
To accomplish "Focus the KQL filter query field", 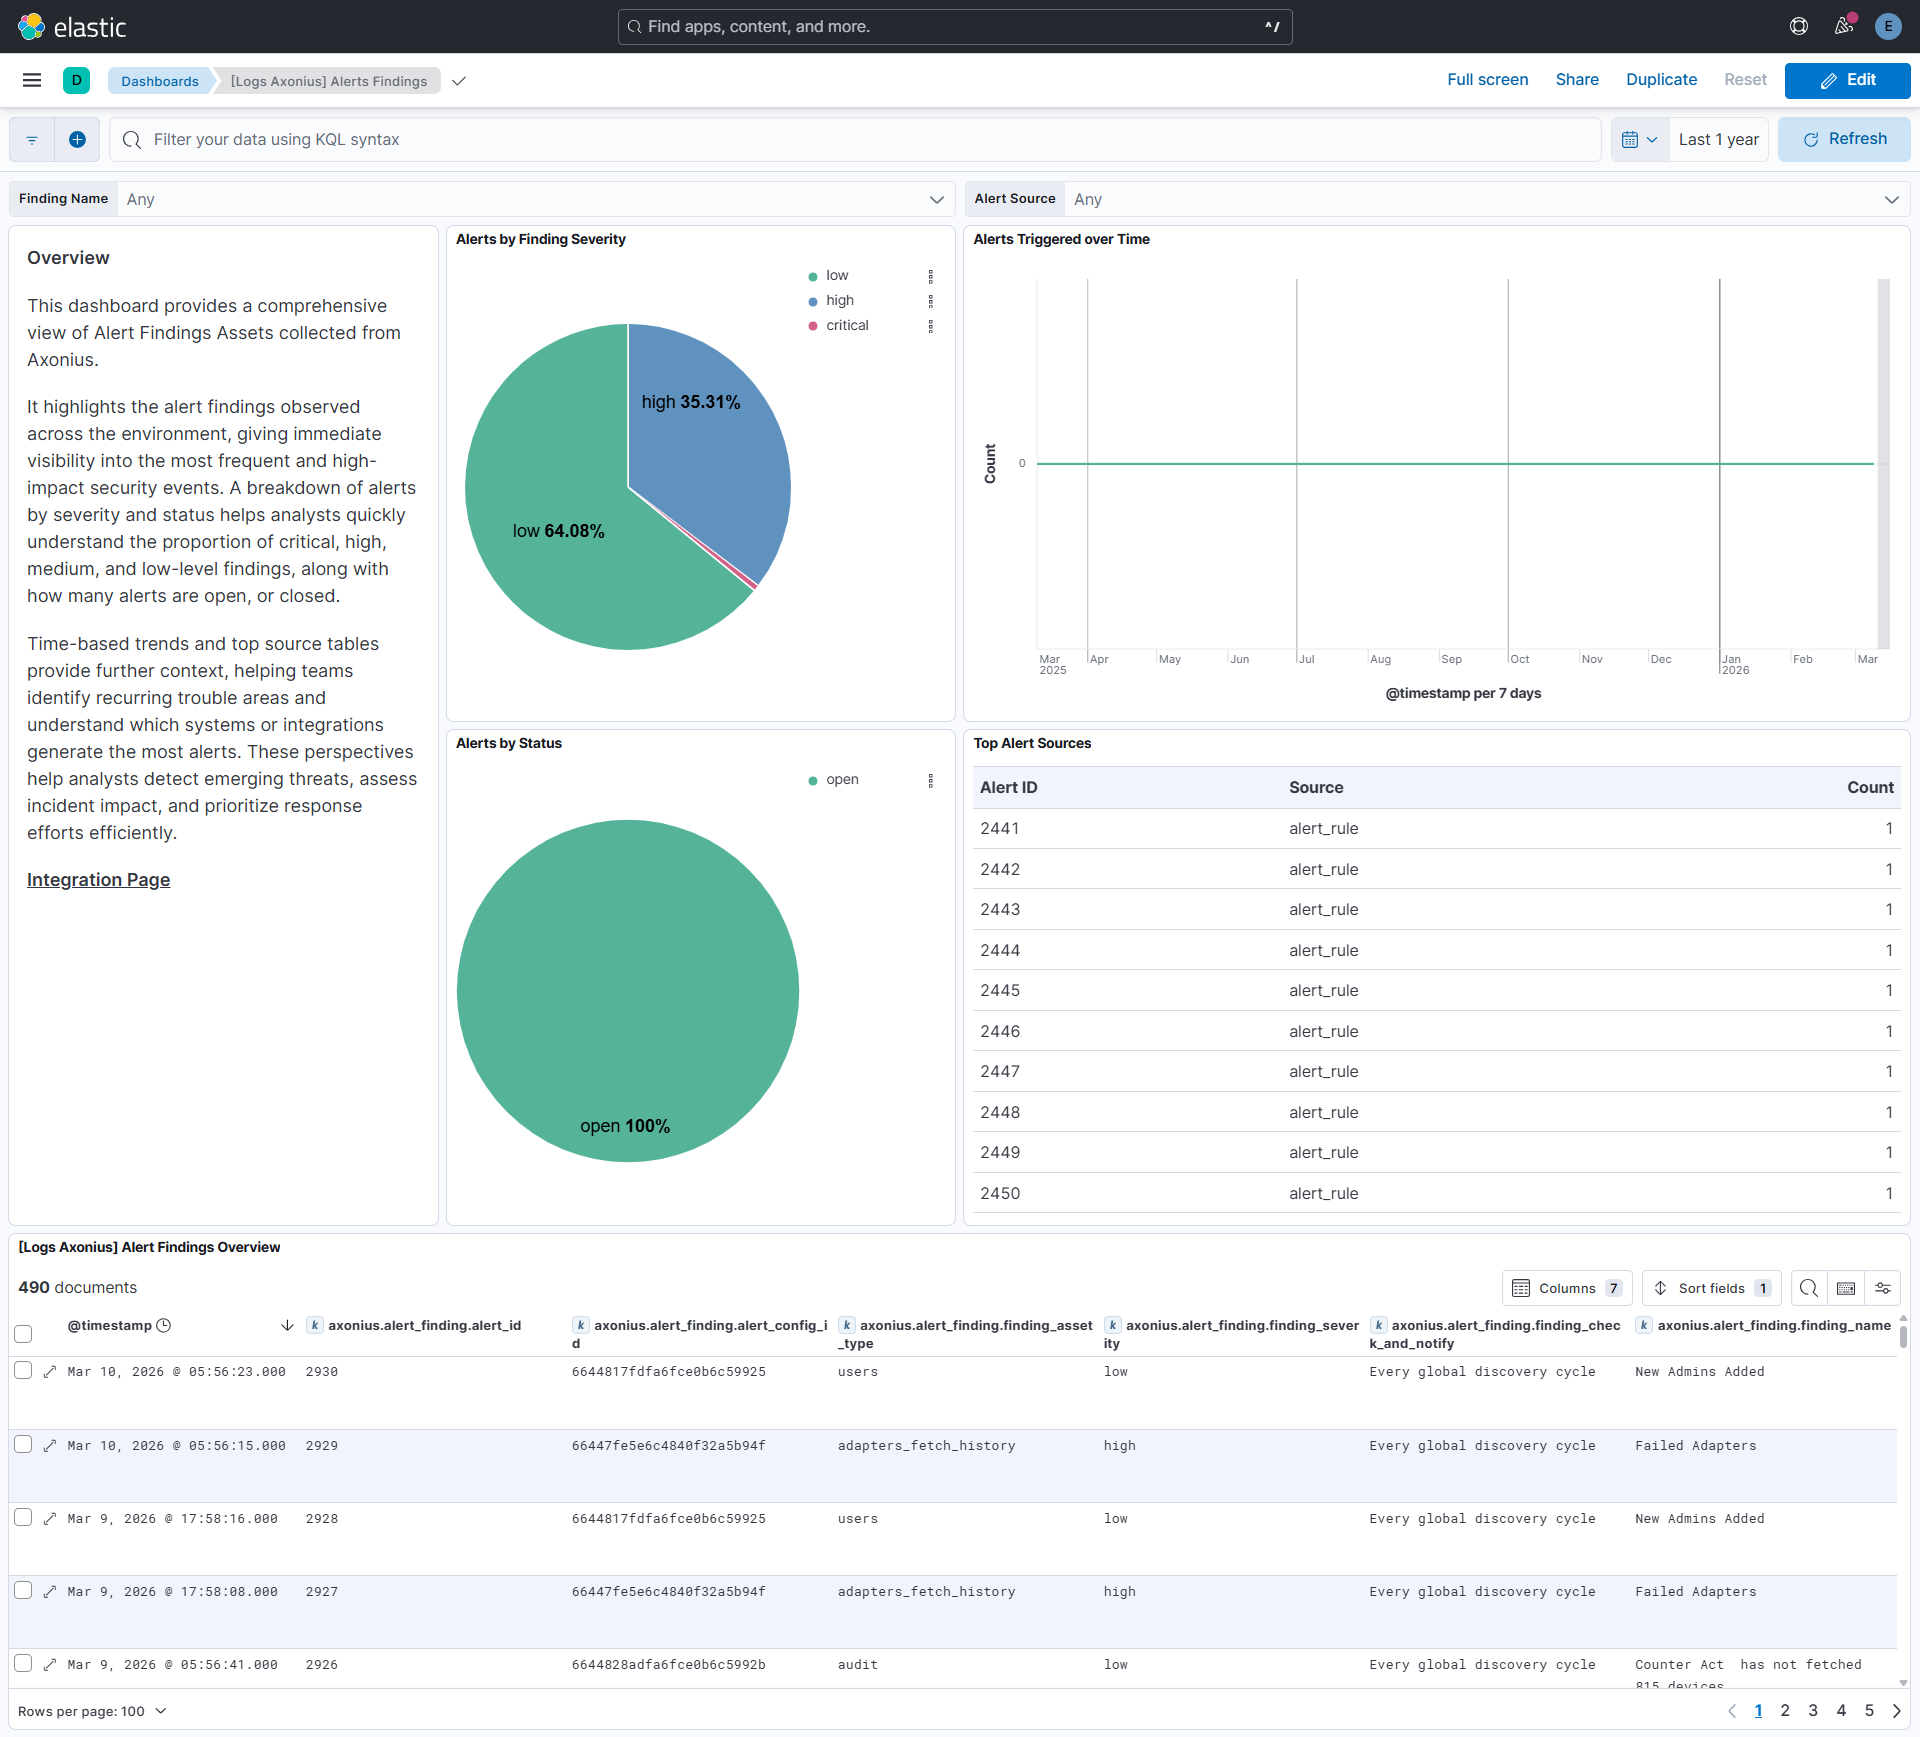I will click(855, 140).
